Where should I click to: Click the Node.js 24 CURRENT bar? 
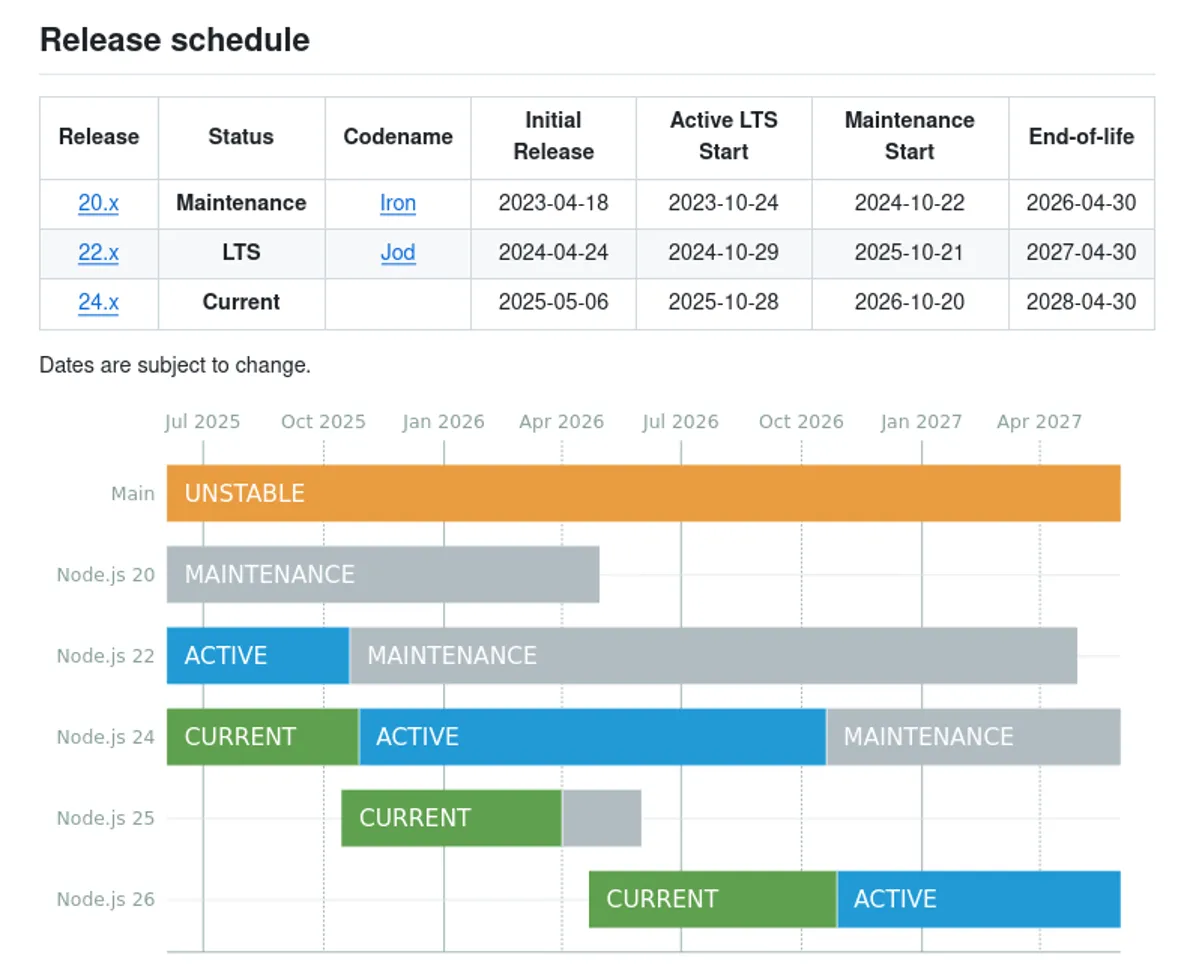[262, 737]
